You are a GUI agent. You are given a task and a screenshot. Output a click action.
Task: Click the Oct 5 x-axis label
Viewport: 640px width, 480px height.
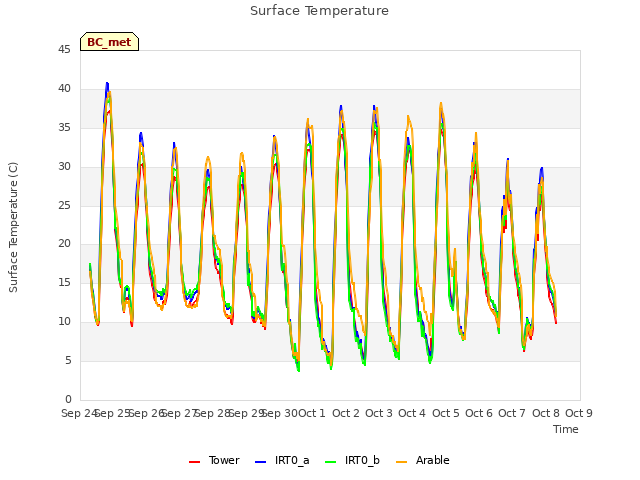click(446, 413)
